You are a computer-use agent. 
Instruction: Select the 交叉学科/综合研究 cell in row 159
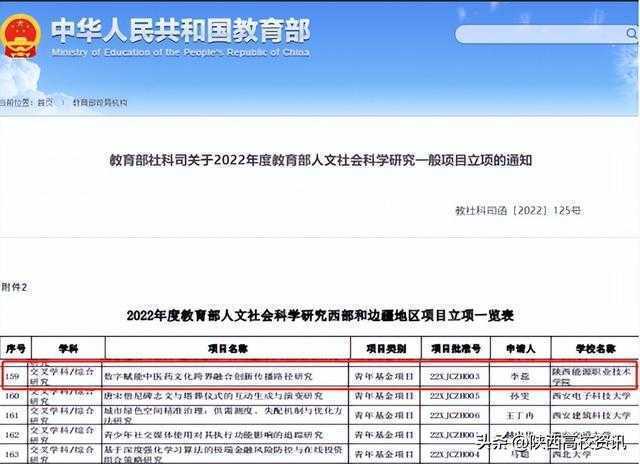pyautogui.click(x=62, y=376)
